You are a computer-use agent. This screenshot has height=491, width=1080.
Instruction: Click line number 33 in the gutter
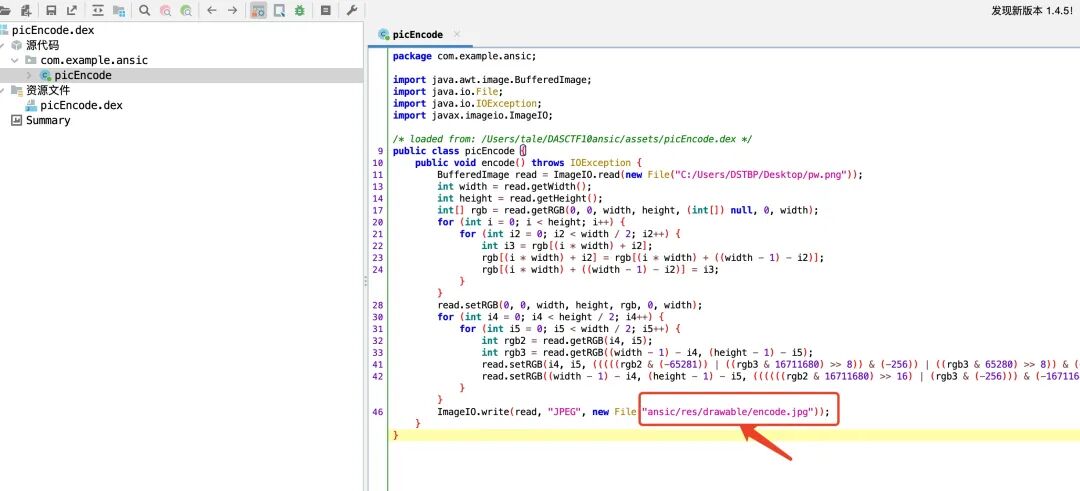(x=377, y=352)
